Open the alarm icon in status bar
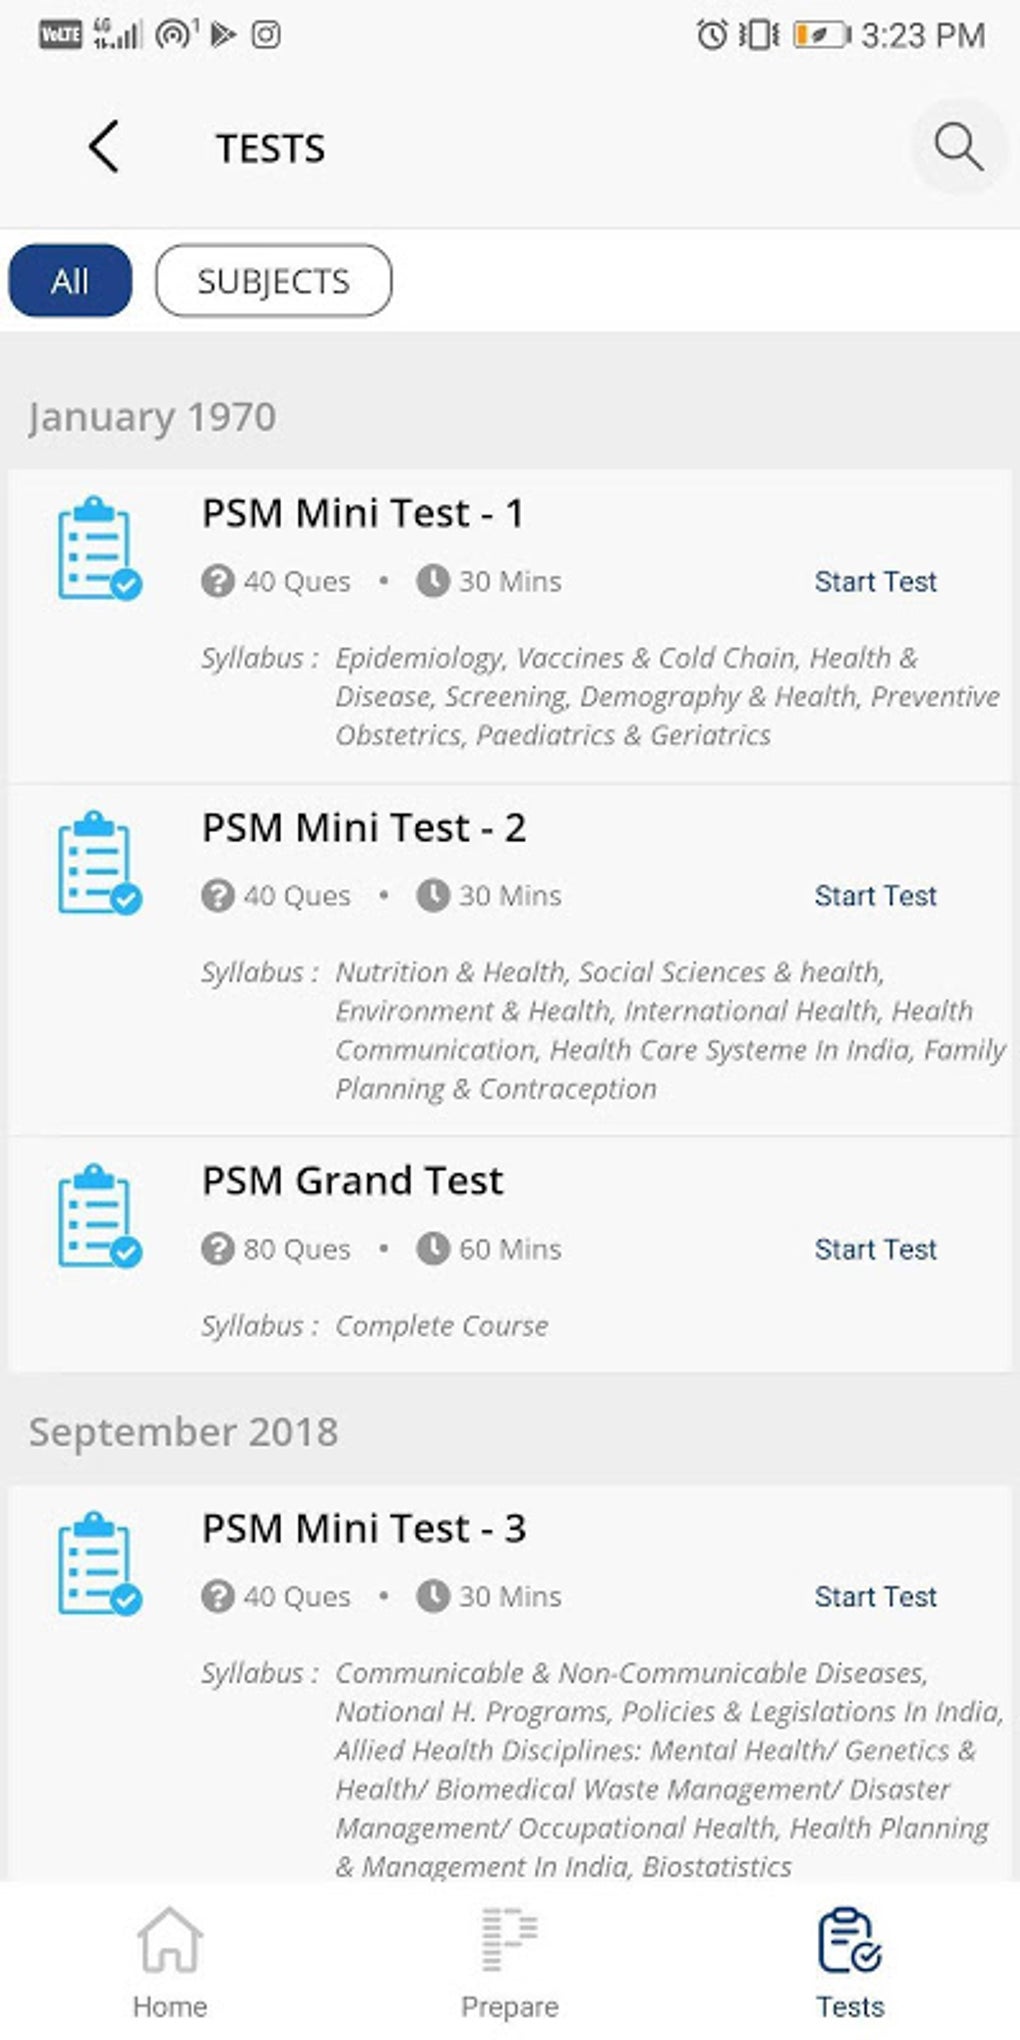The height and width of the screenshot is (2040, 1020). pos(711,35)
